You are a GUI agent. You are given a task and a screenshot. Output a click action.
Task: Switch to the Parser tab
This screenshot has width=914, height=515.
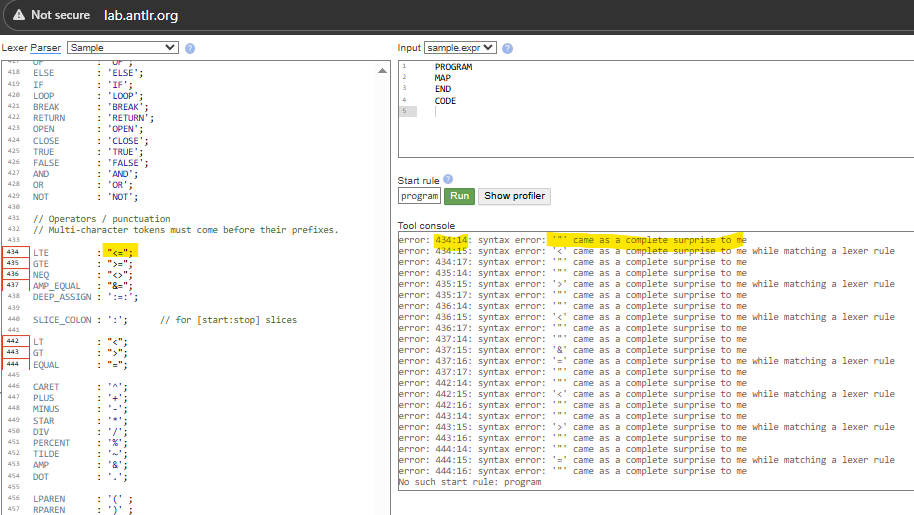[45, 48]
